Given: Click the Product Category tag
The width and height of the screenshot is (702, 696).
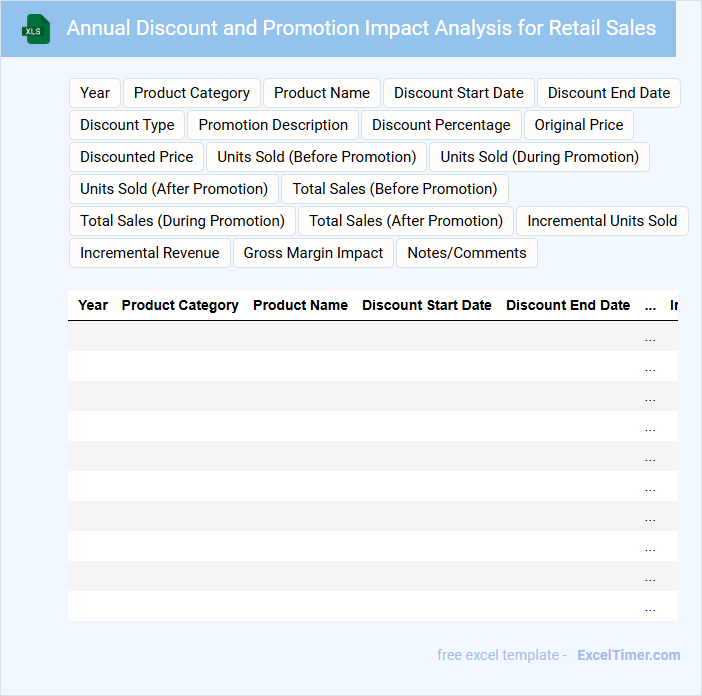Looking at the screenshot, I should [x=192, y=93].
